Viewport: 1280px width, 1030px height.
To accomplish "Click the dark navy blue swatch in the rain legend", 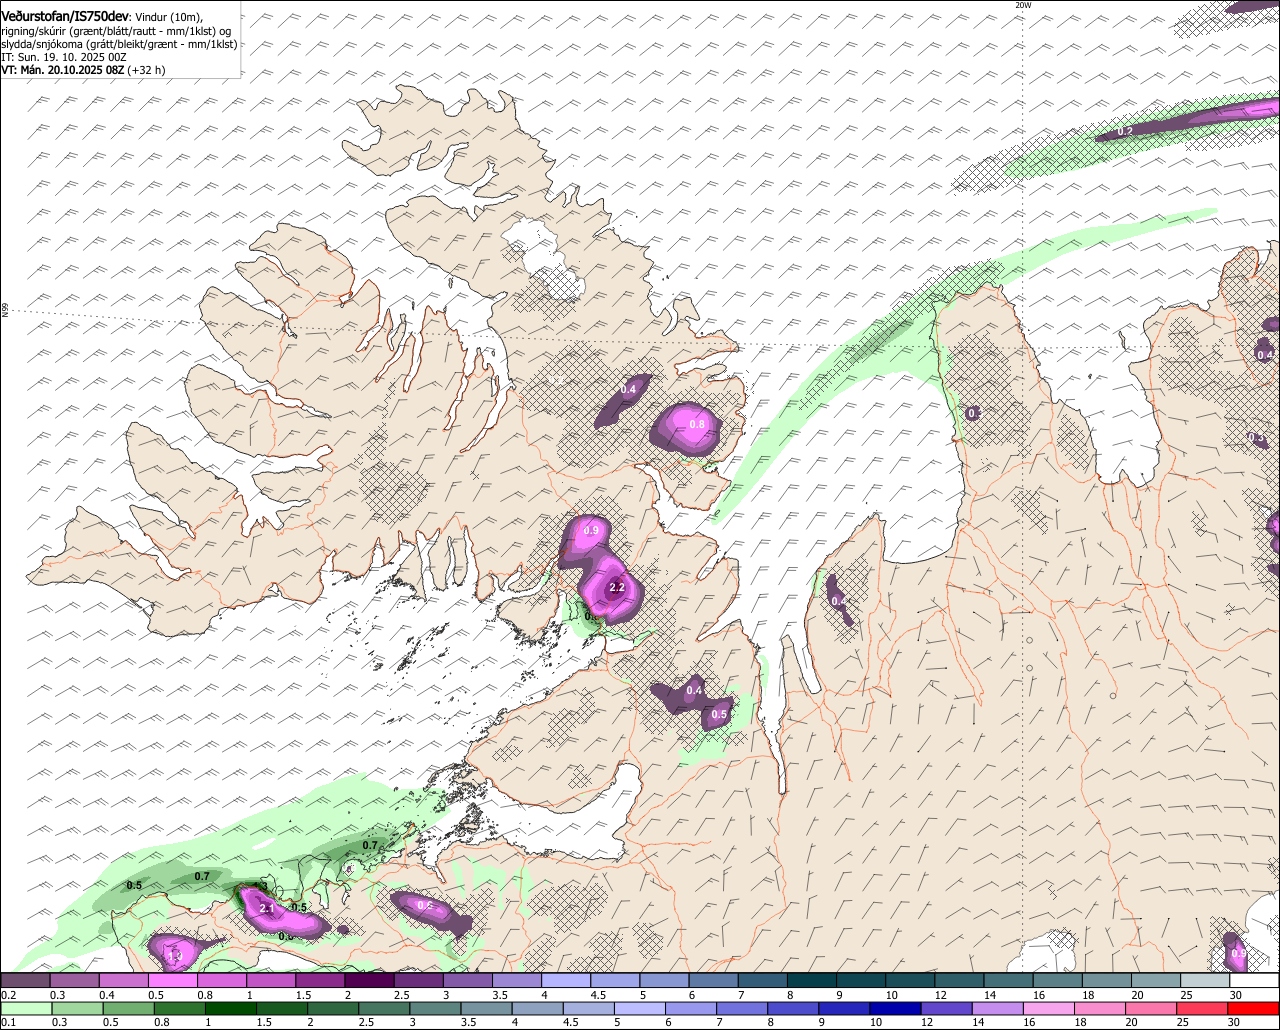I will click(x=893, y=1009).
